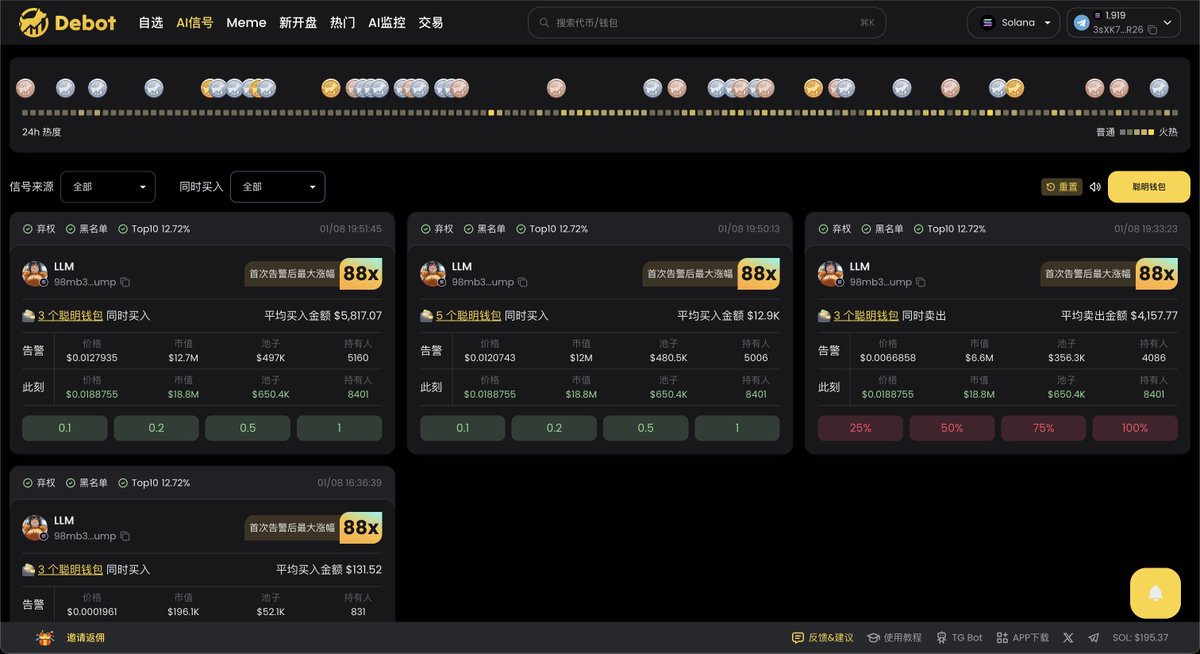Buy 0.5 in the 19:51:45 card

248,428
